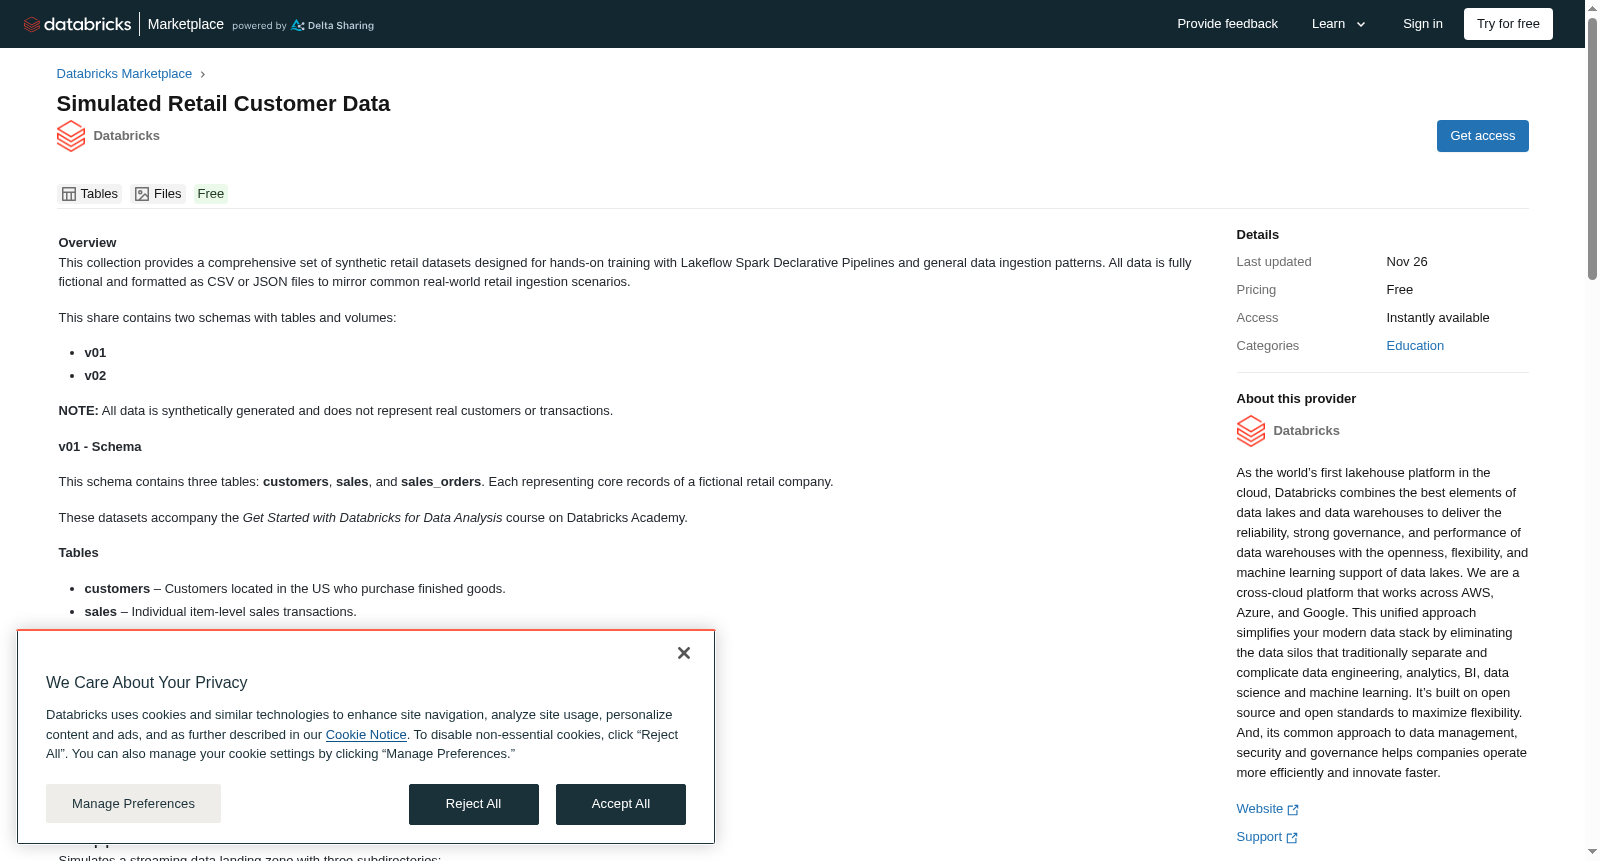This screenshot has width=1600, height=861.
Task: Click the Databricks logo in About this provider
Action: [x=1251, y=431]
